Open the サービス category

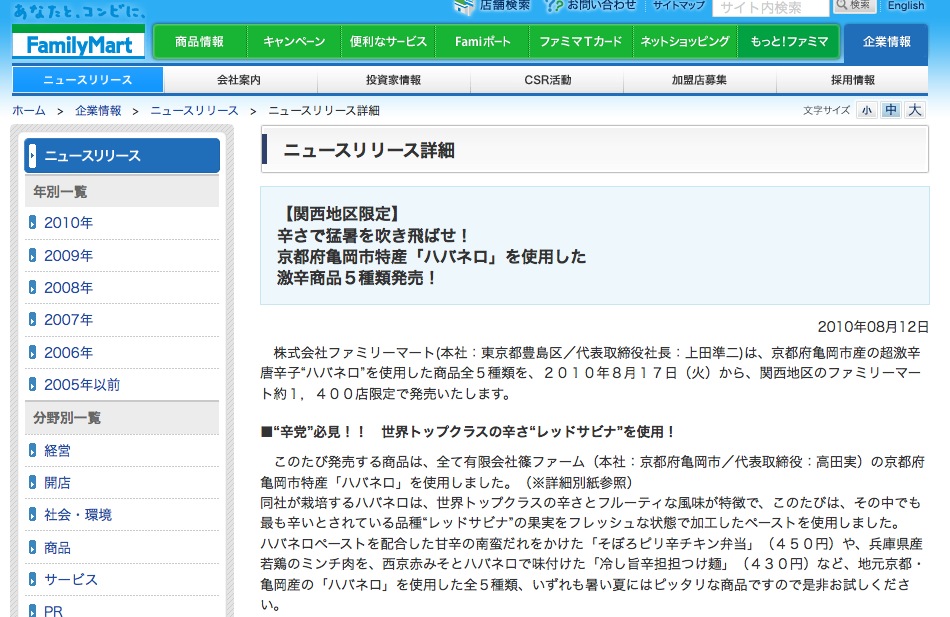pos(71,580)
